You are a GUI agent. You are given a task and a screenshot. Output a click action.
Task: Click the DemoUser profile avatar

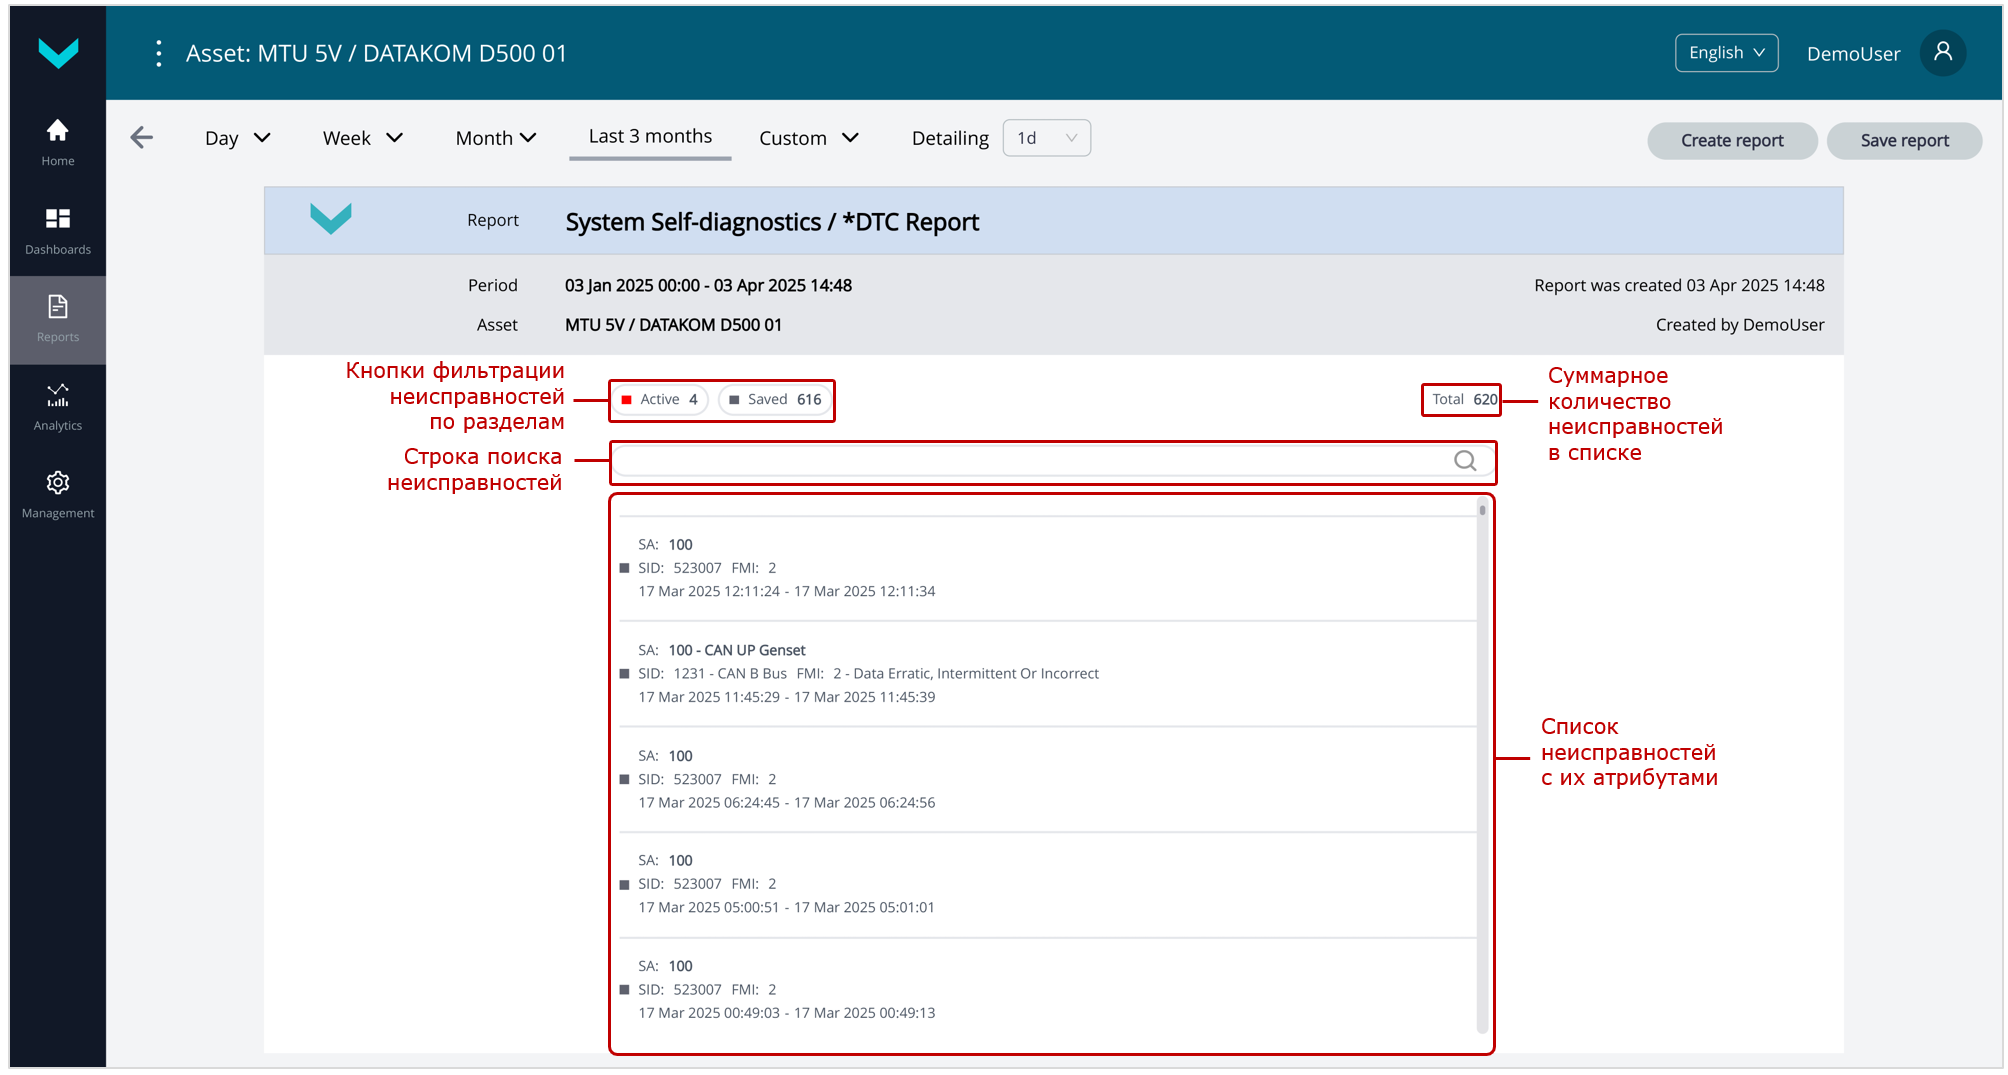click(x=1942, y=53)
